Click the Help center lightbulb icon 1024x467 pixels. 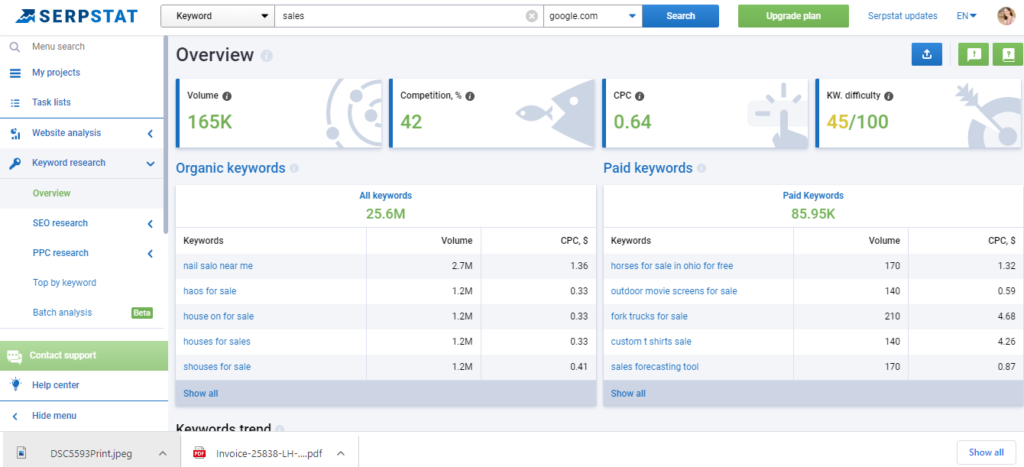16,385
